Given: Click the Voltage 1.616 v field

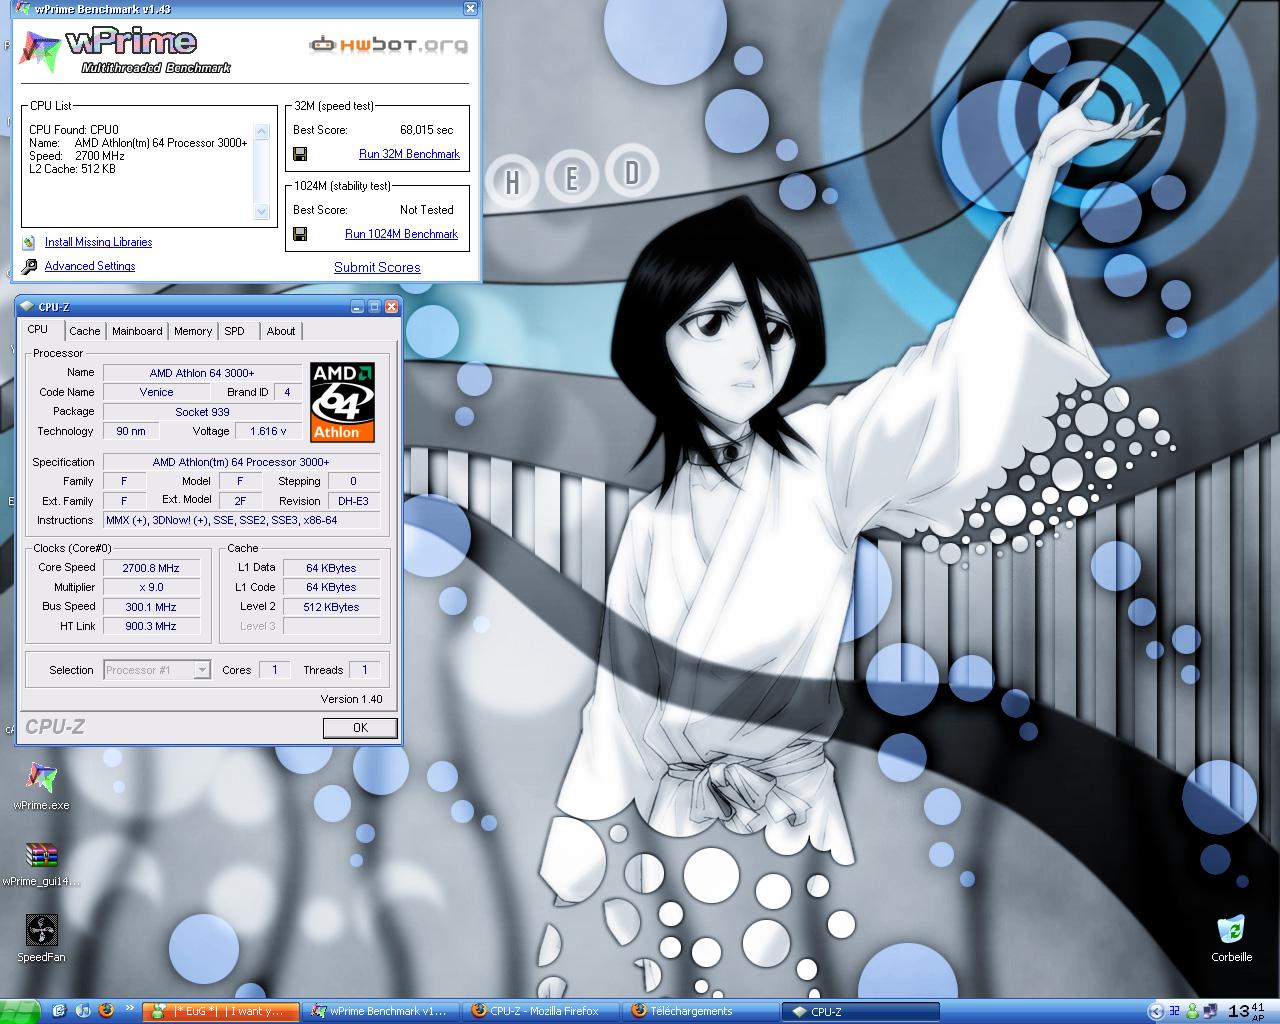Looking at the screenshot, I should pyautogui.click(x=268, y=431).
